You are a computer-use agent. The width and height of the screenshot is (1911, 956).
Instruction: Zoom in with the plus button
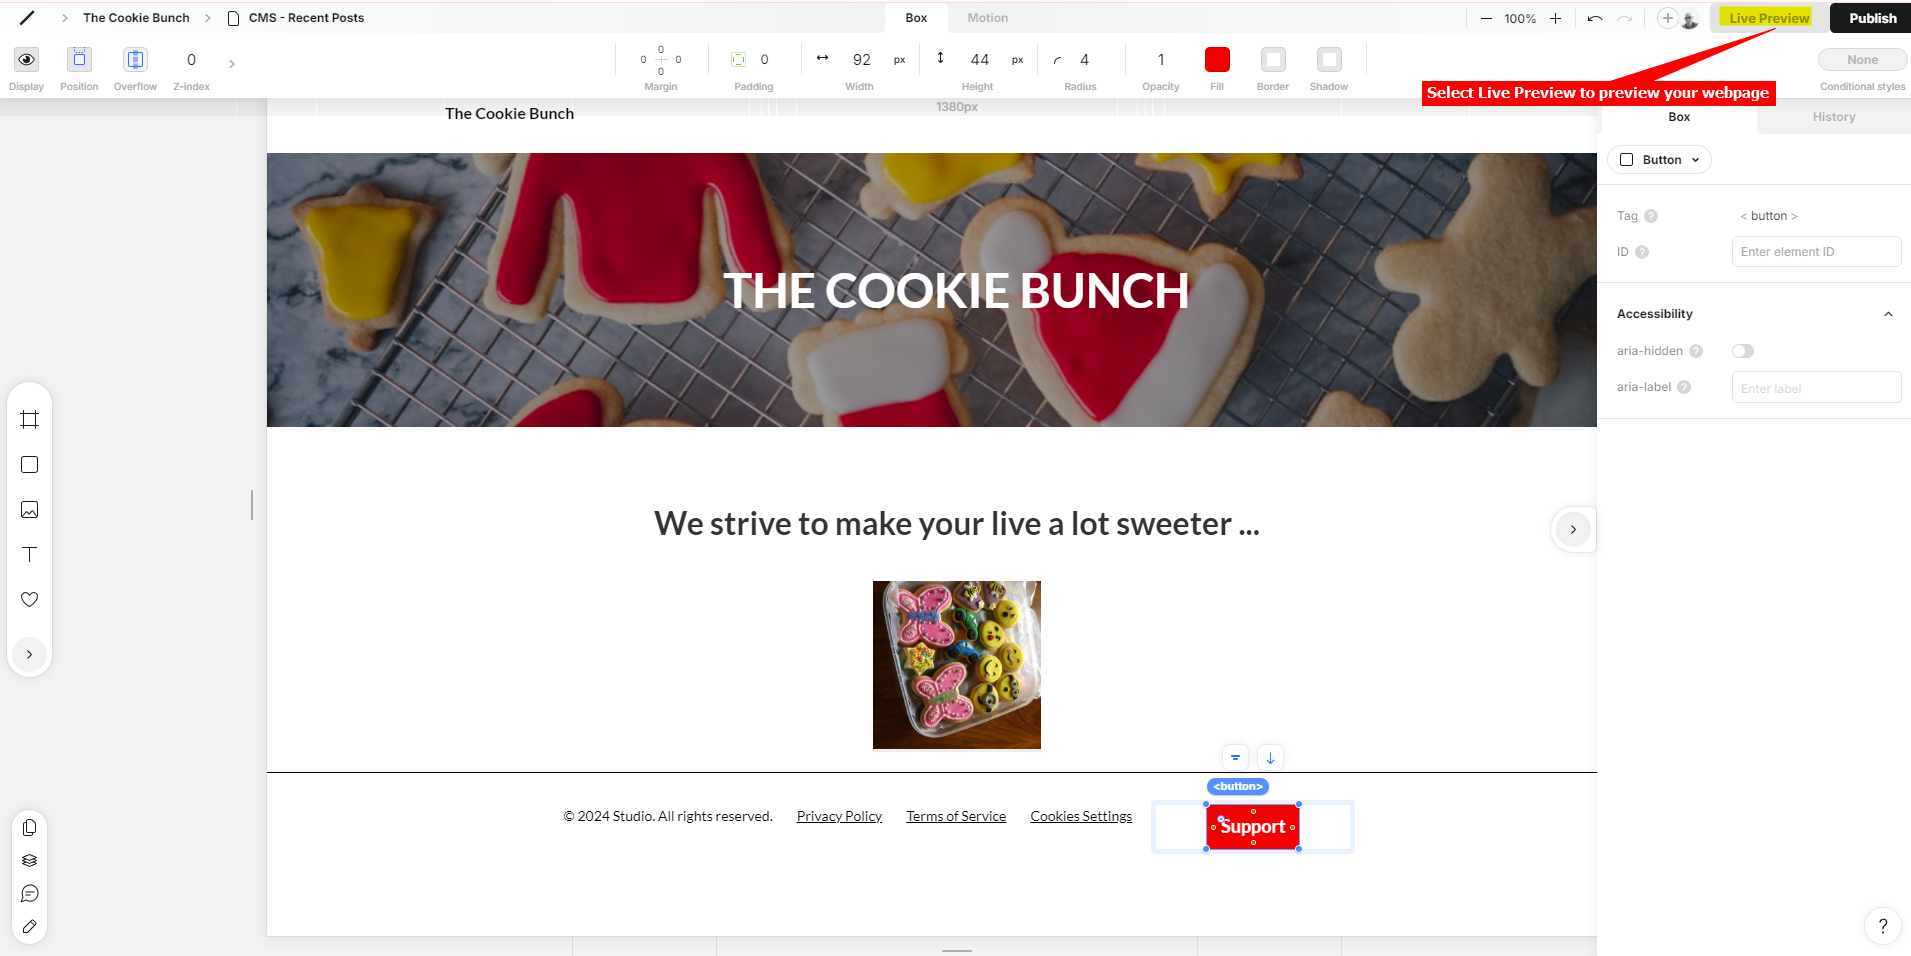coord(1555,18)
